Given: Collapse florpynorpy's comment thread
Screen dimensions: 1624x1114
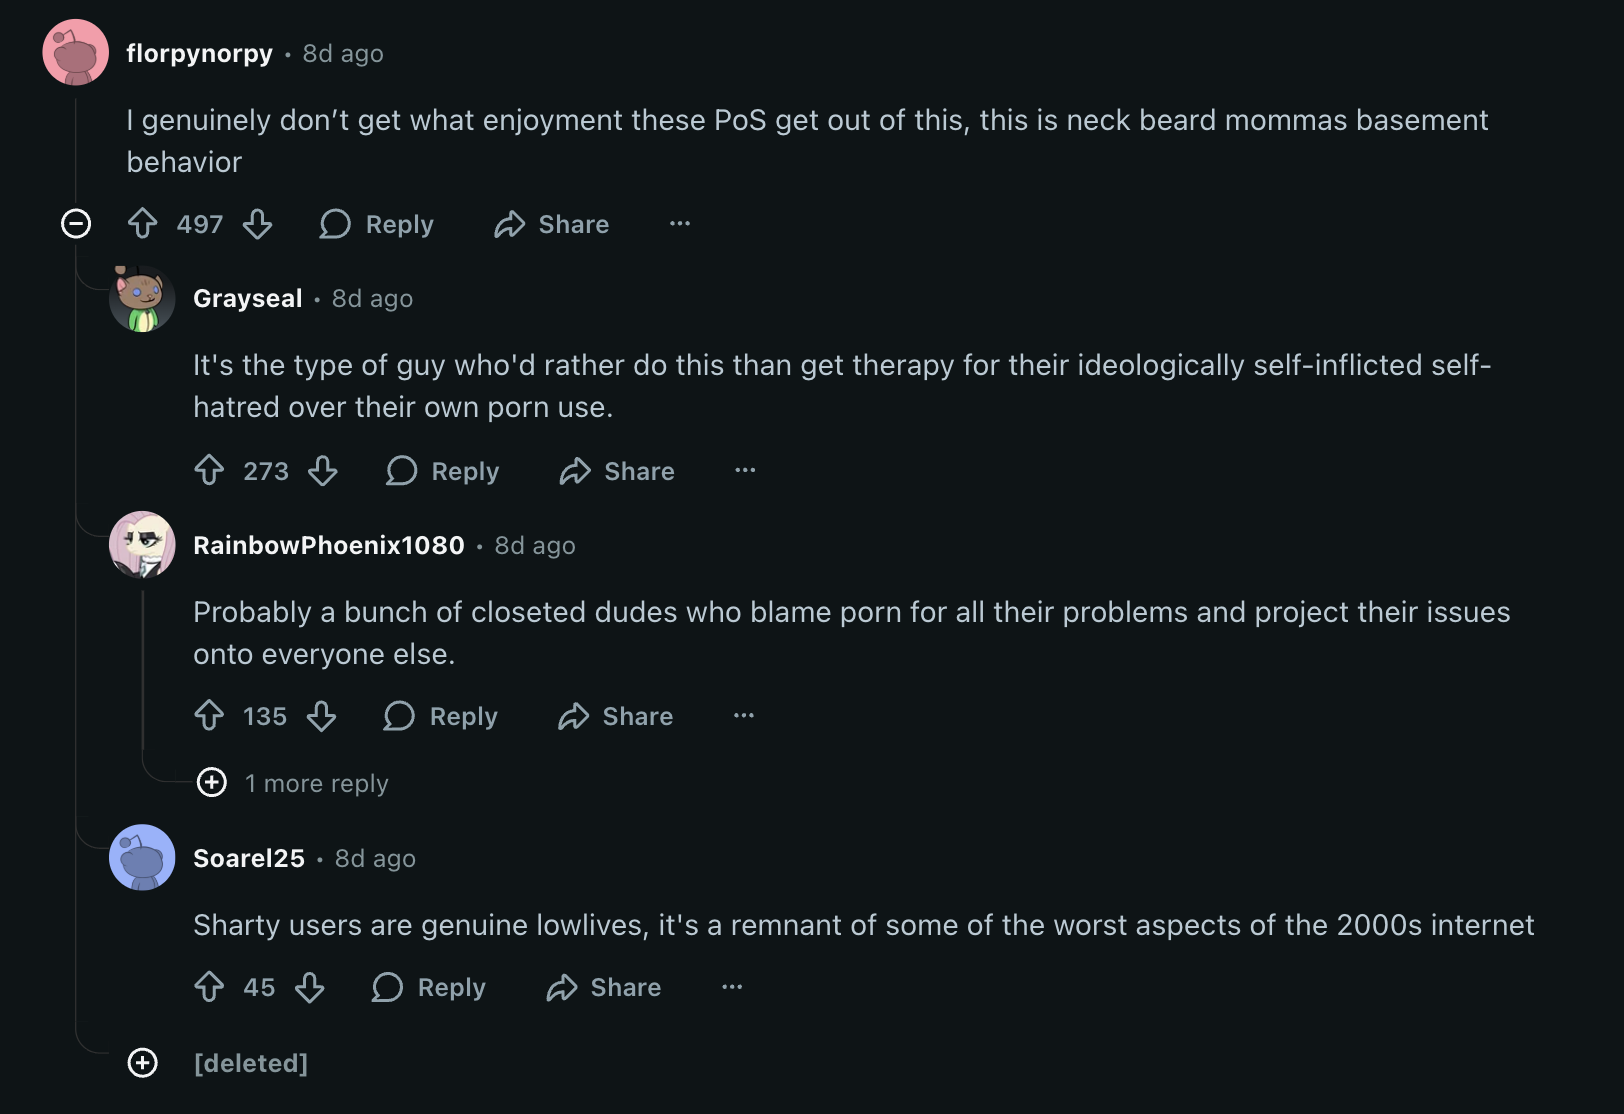Looking at the screenshot, I should [76, 223].
